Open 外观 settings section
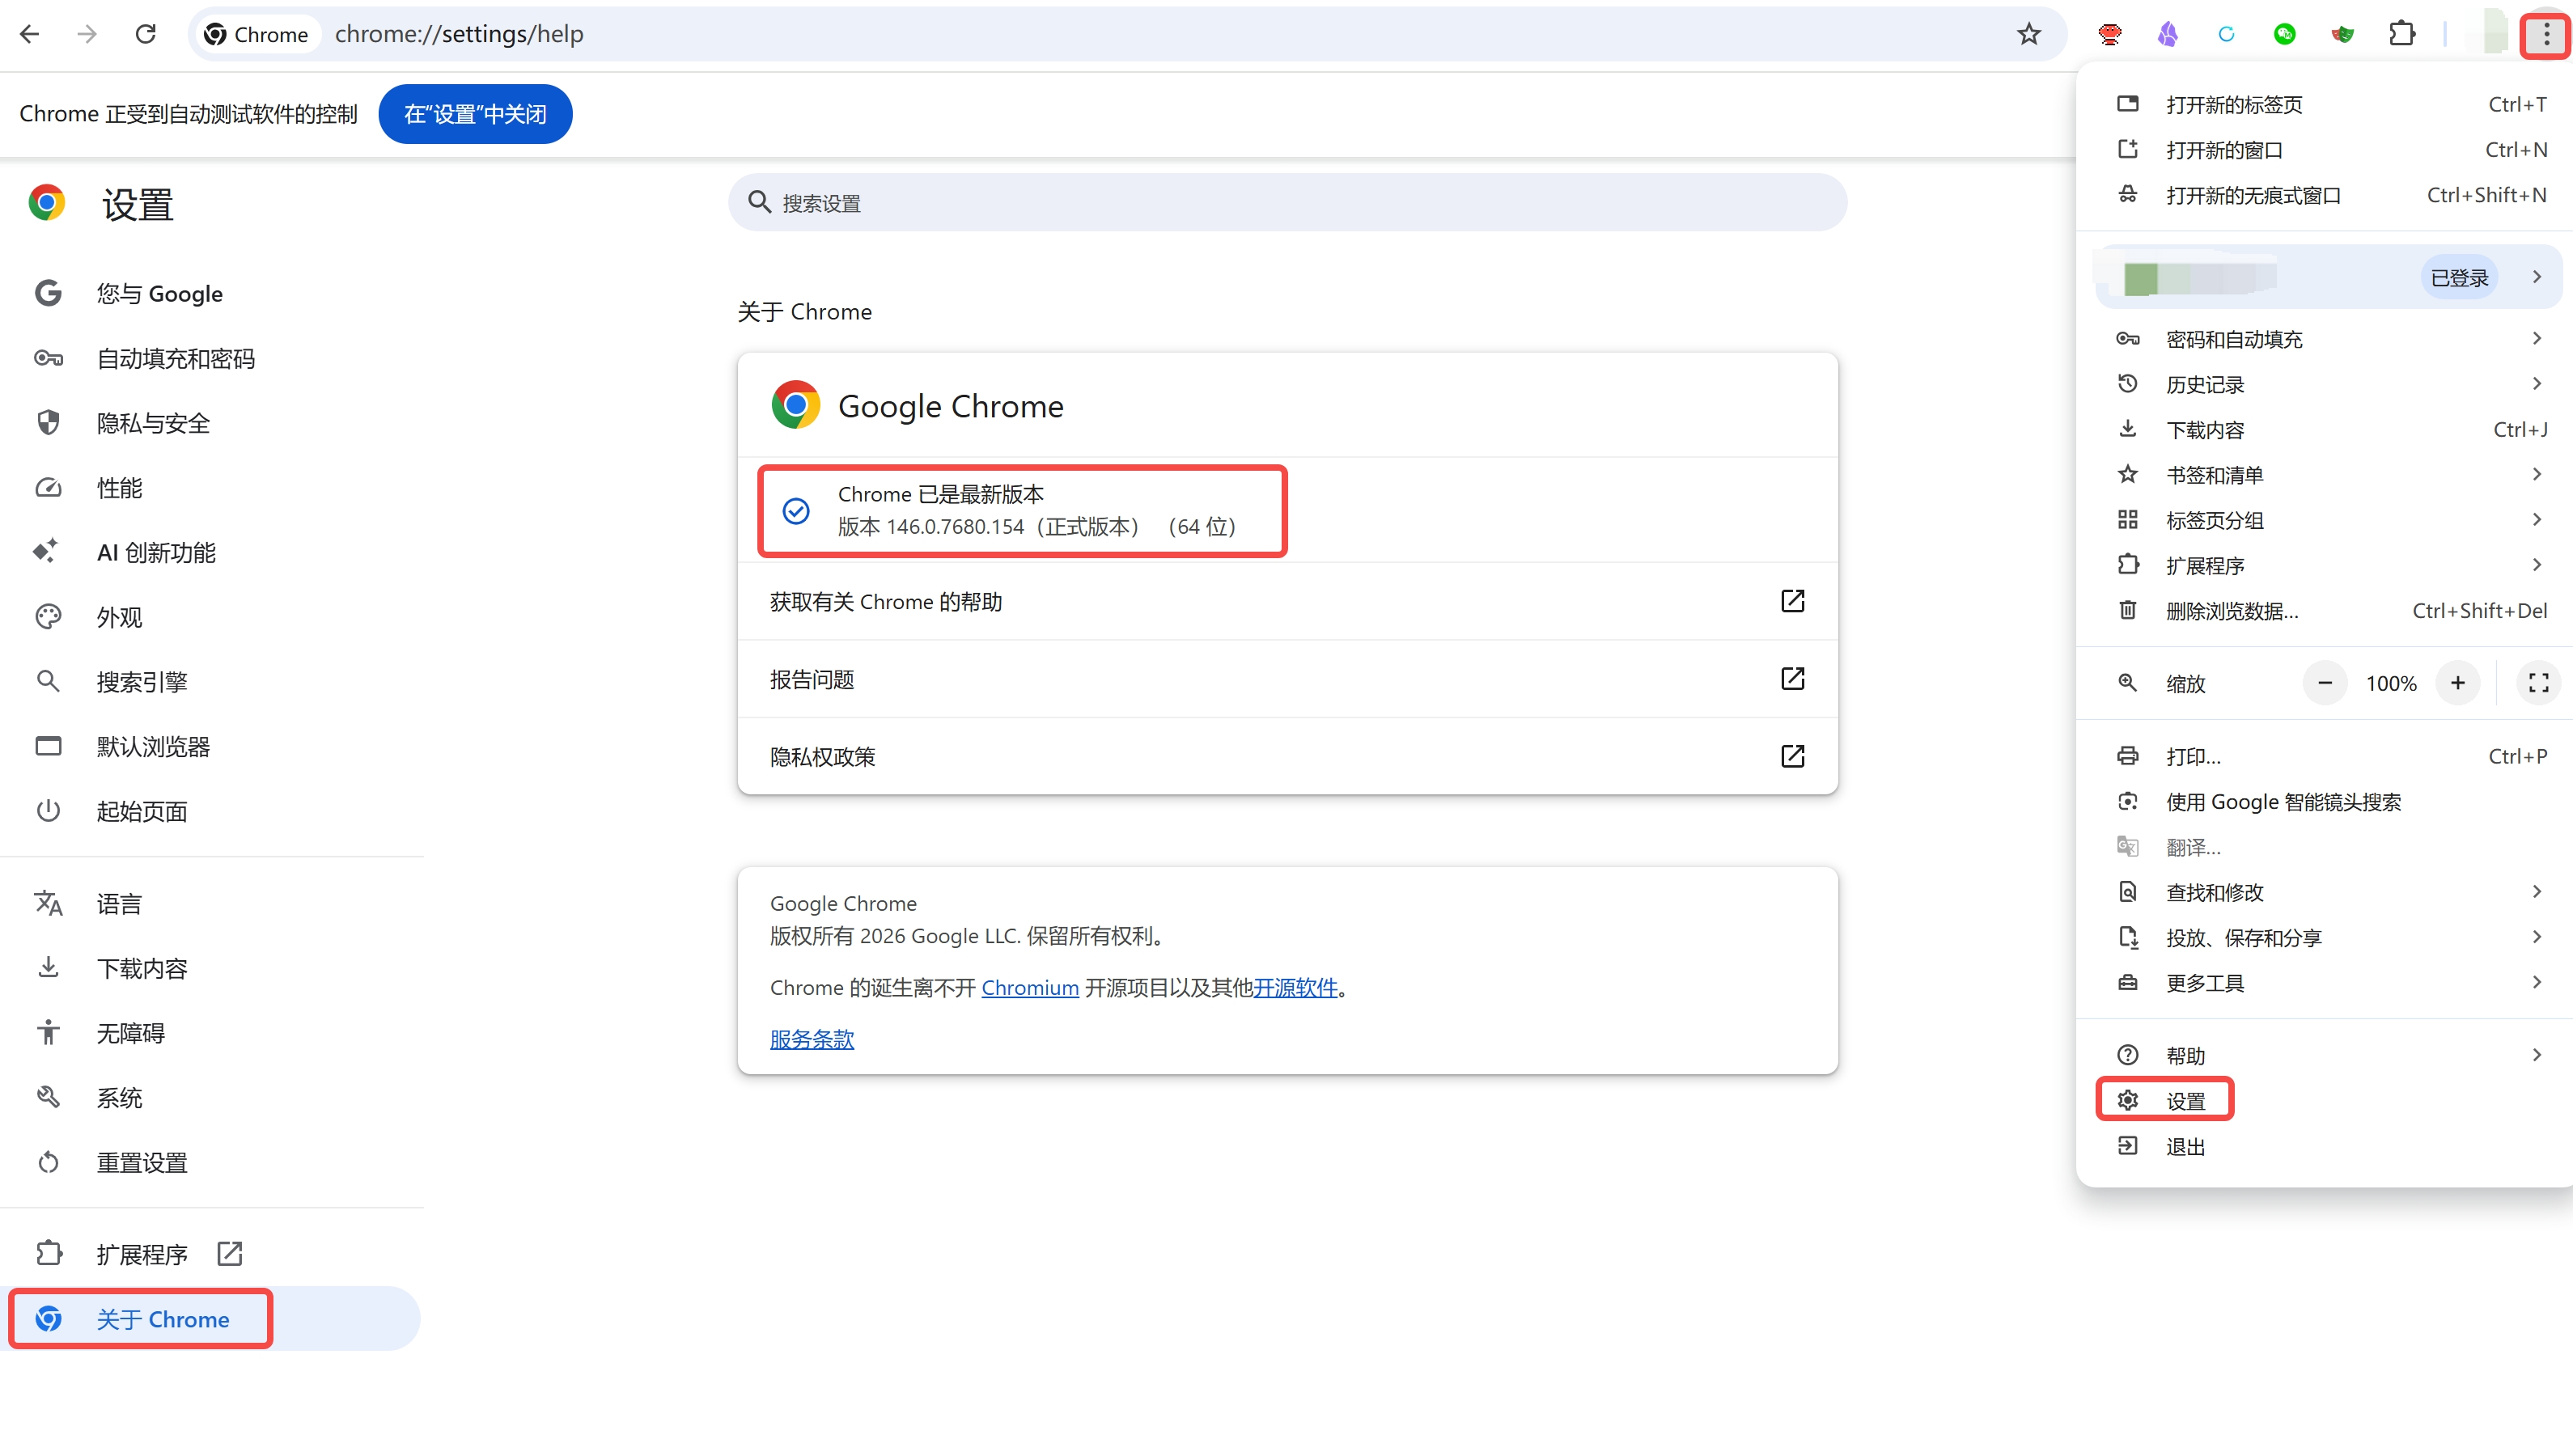The width and height of the screenshot is (2573, 1456). click(x=212, y=617)
